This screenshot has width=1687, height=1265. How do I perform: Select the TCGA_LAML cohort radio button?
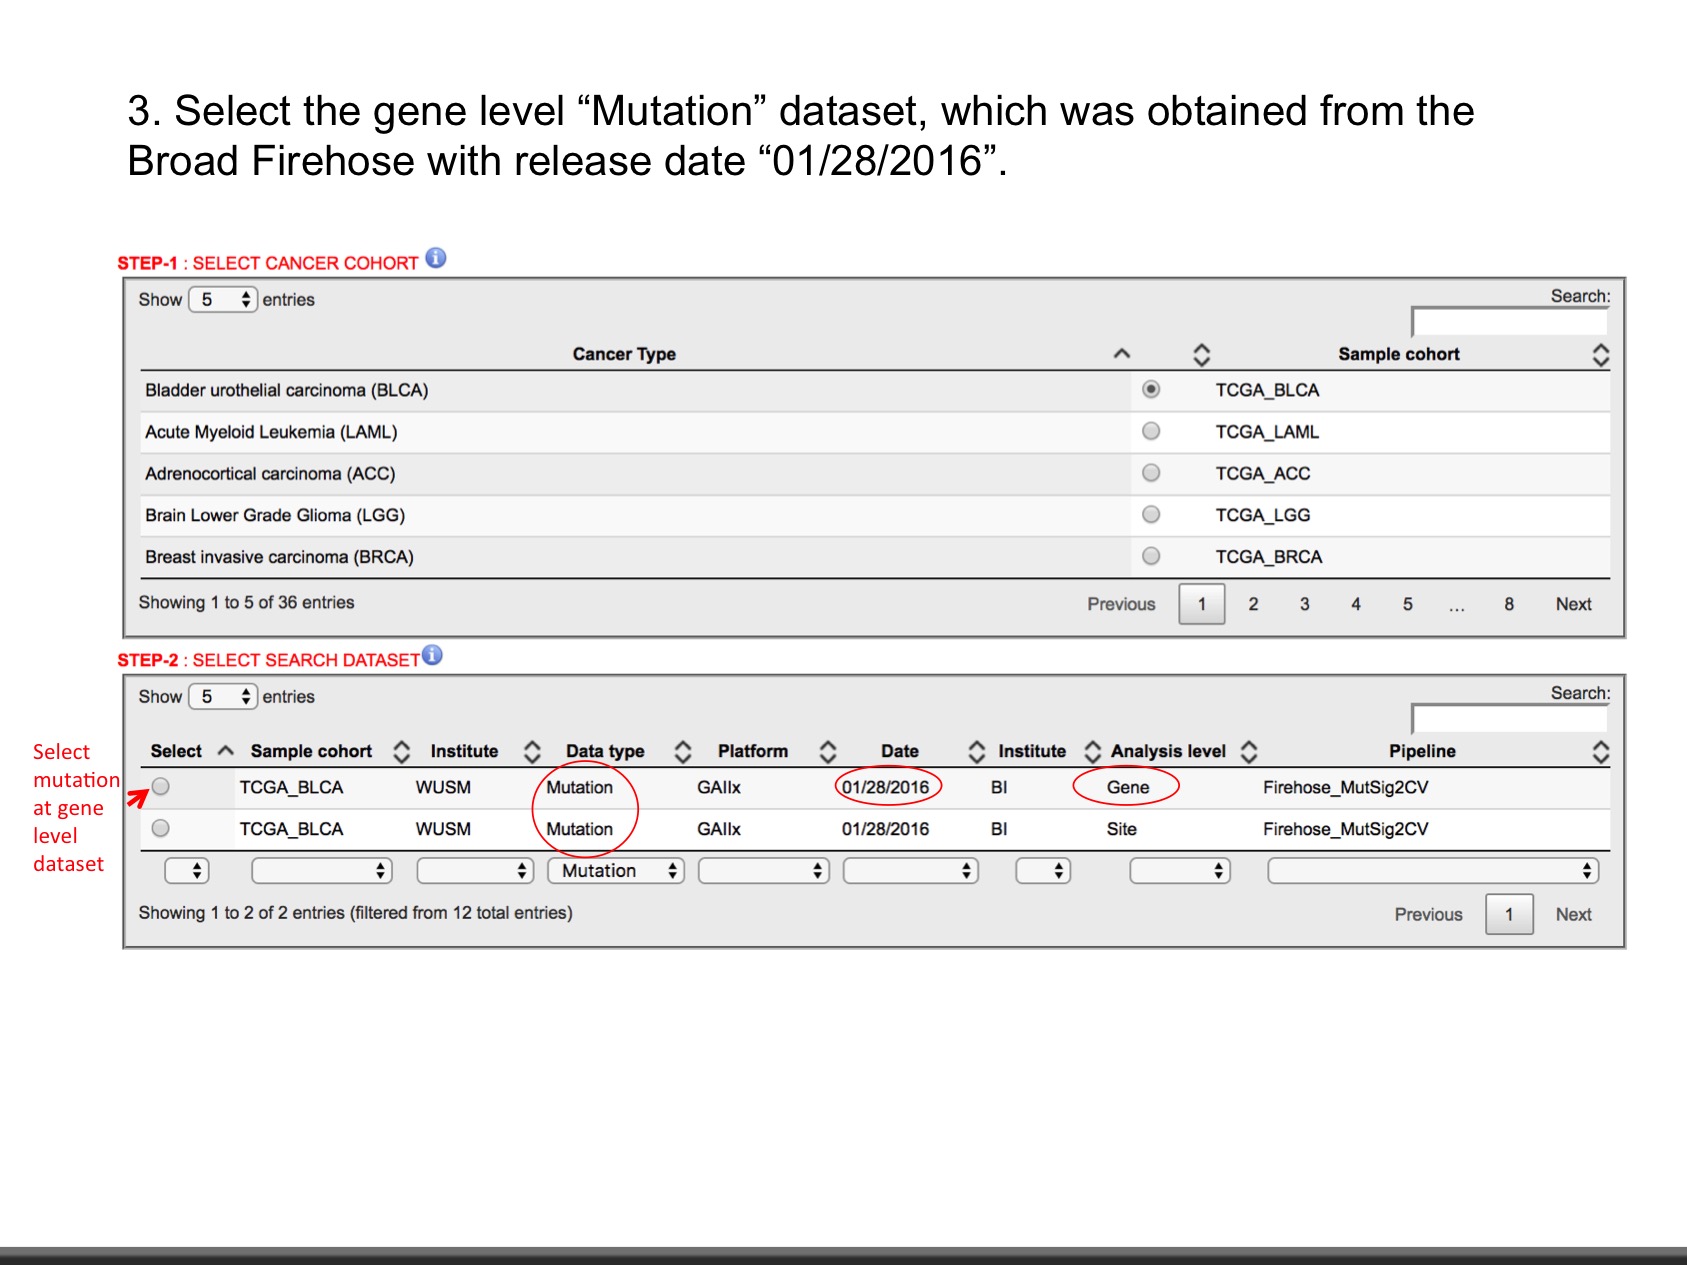pos(1151,431)
